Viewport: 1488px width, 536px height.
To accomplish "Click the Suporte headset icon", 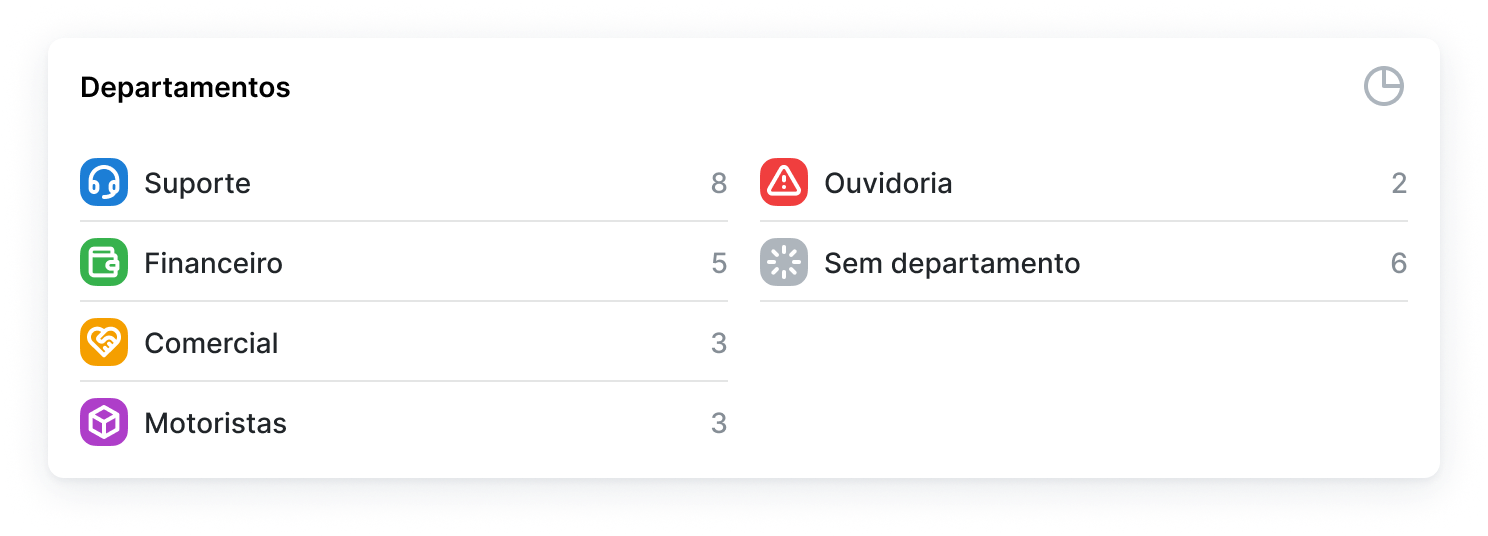I will coord(104,183).
